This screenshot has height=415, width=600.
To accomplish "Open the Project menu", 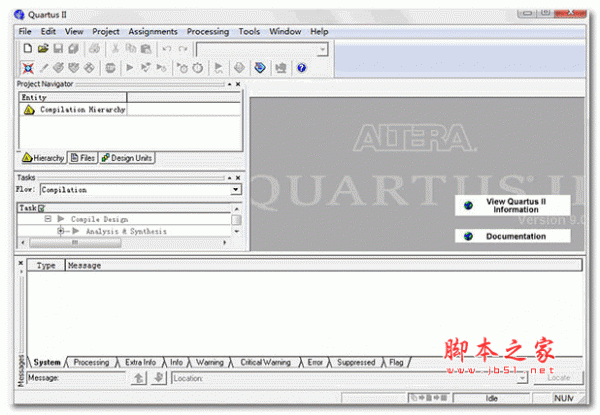I will coord(106,31).
